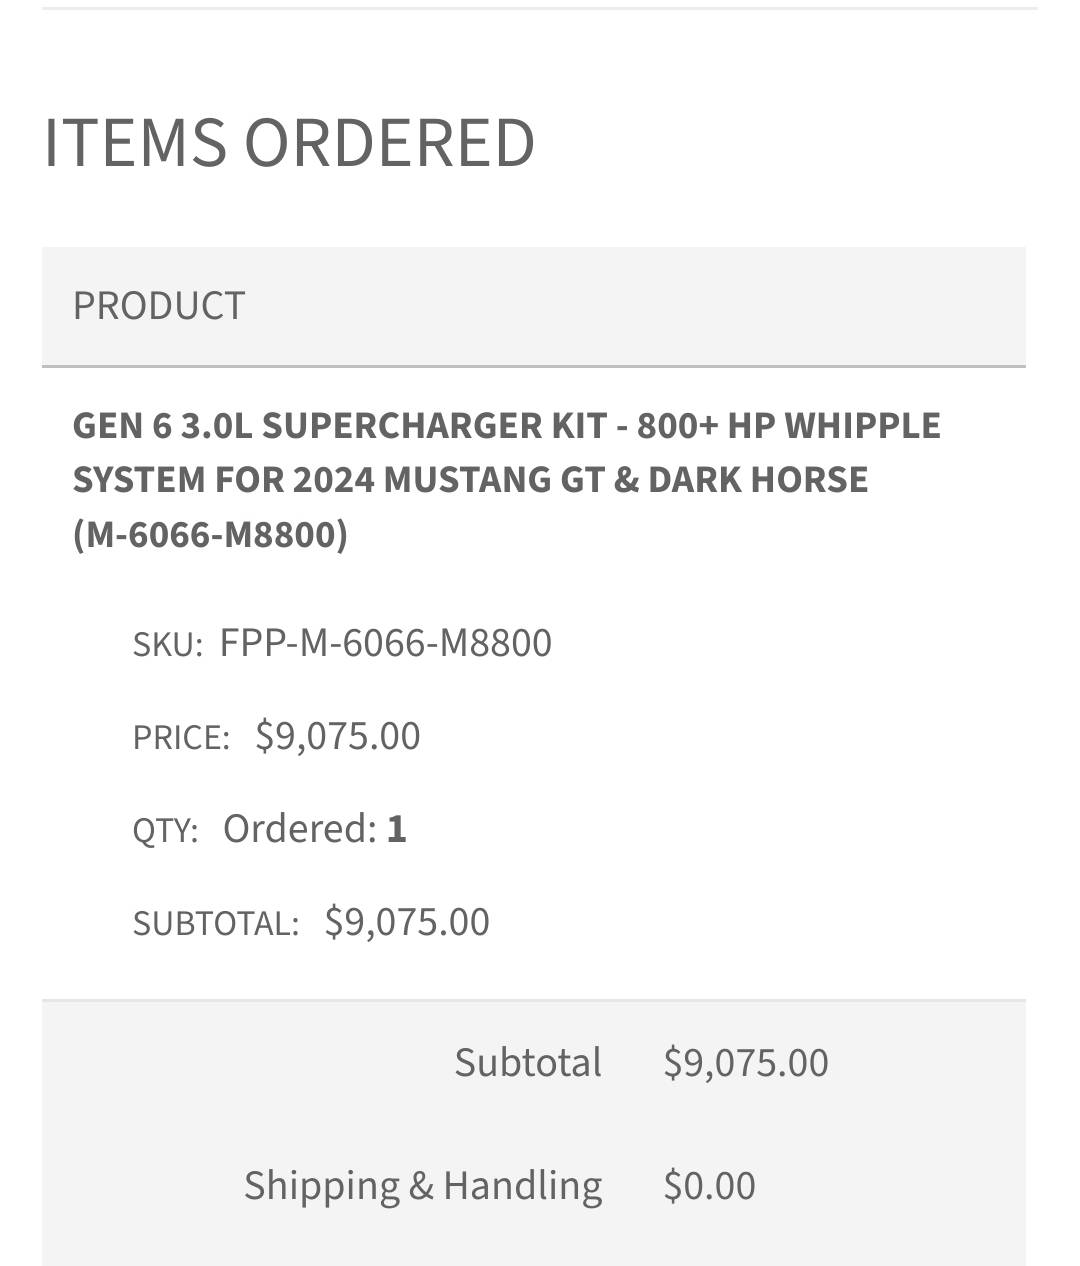Click the Subtotal label in order totals
Screen dimensions: 1080x1266
(x=528, y=1062)
